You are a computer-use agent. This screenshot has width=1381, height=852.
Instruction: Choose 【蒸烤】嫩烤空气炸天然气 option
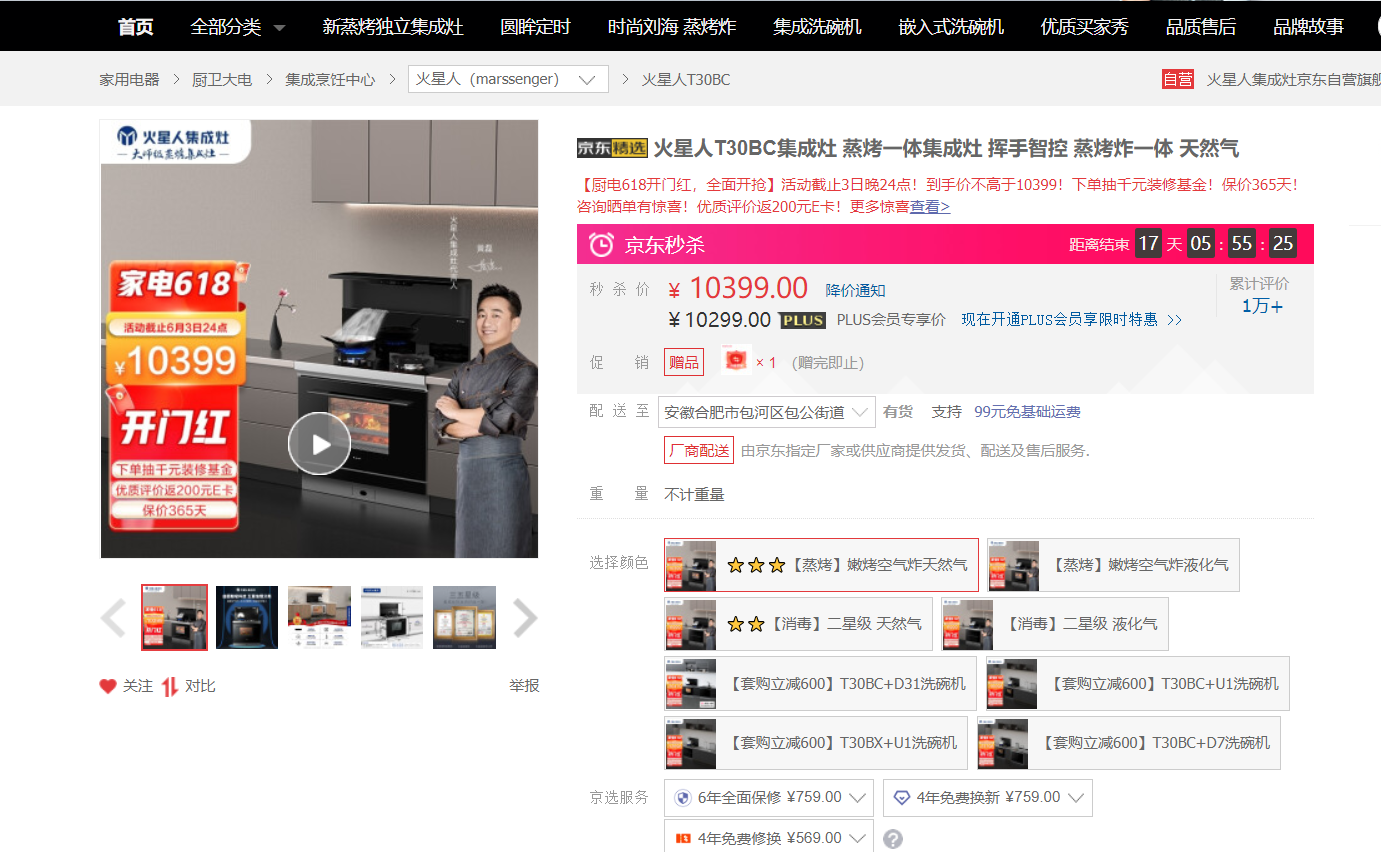[x=821, y=565]
